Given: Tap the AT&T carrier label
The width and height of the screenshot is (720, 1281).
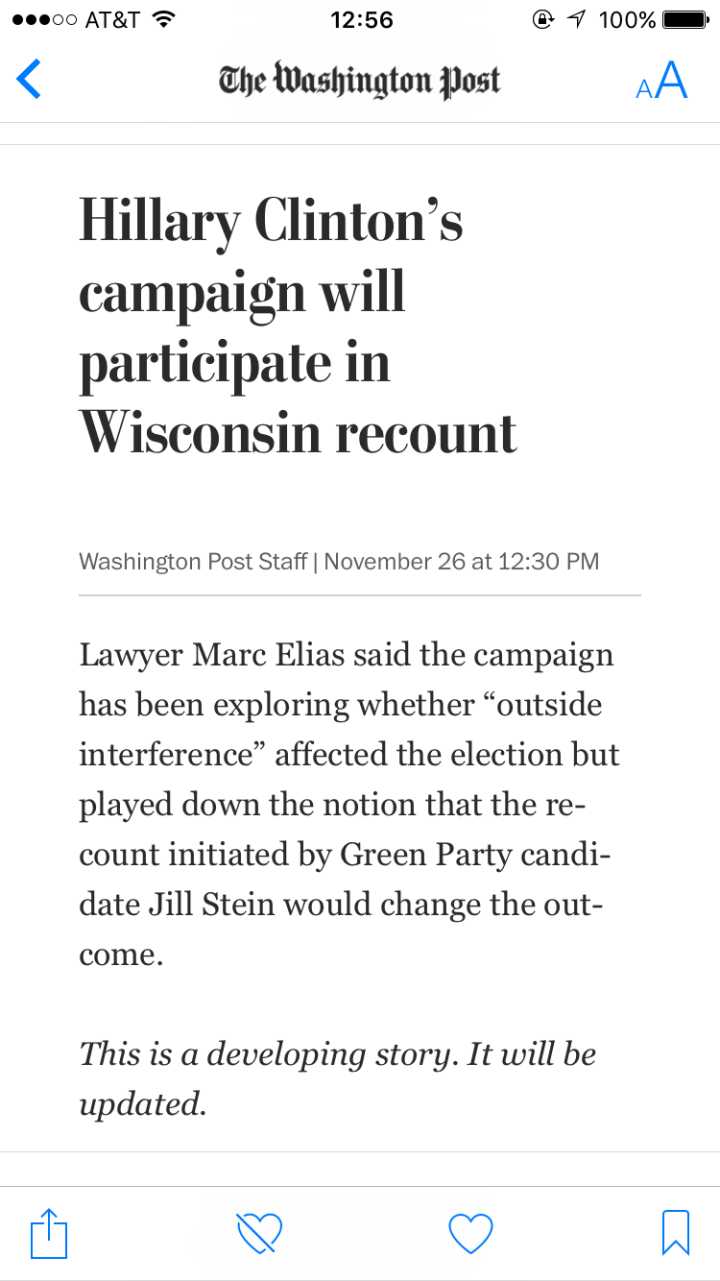Looking at the screenshot, I should (113, 19).
